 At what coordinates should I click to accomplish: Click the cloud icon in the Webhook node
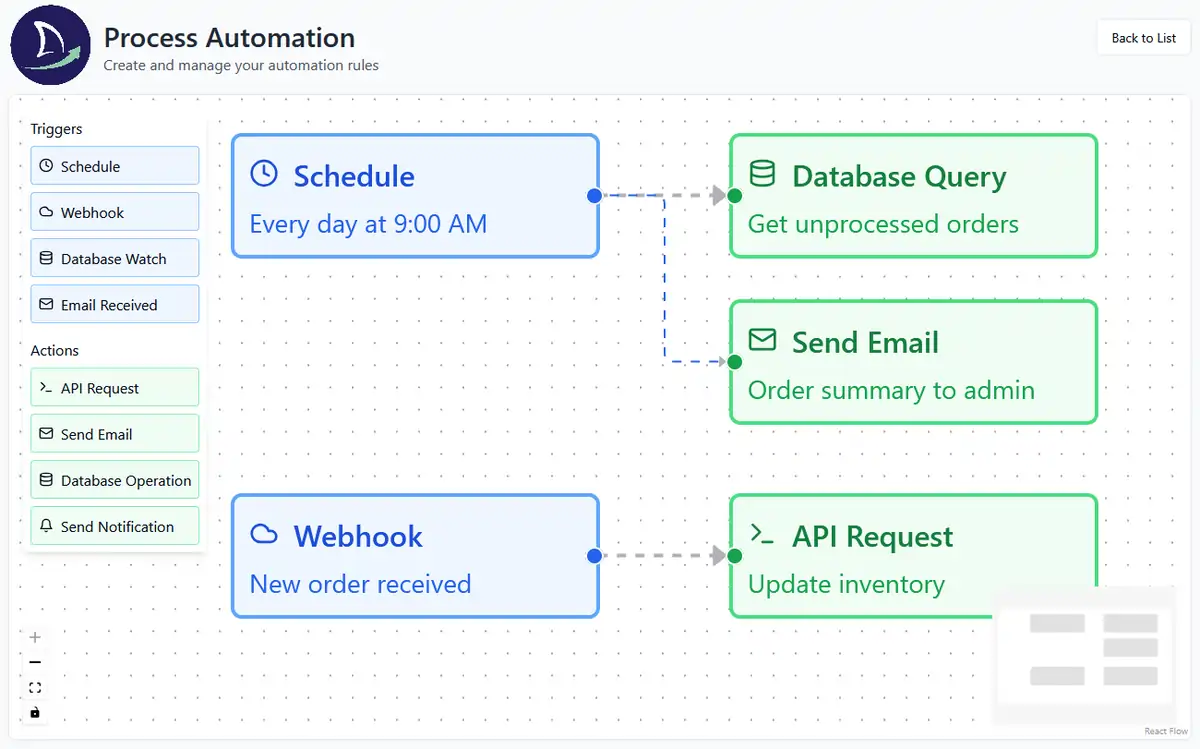(263, 534)
